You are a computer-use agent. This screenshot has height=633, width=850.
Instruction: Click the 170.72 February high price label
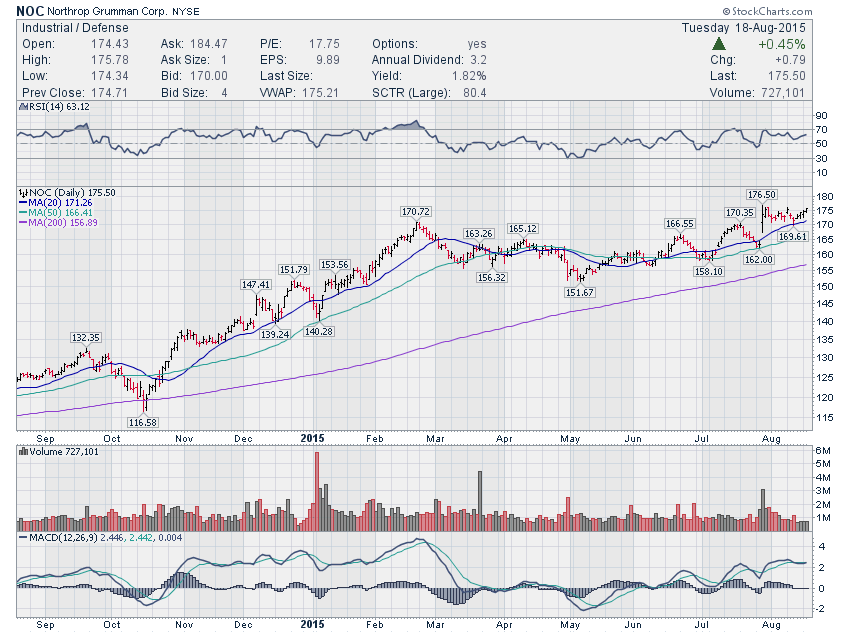[x=415, y=211]
